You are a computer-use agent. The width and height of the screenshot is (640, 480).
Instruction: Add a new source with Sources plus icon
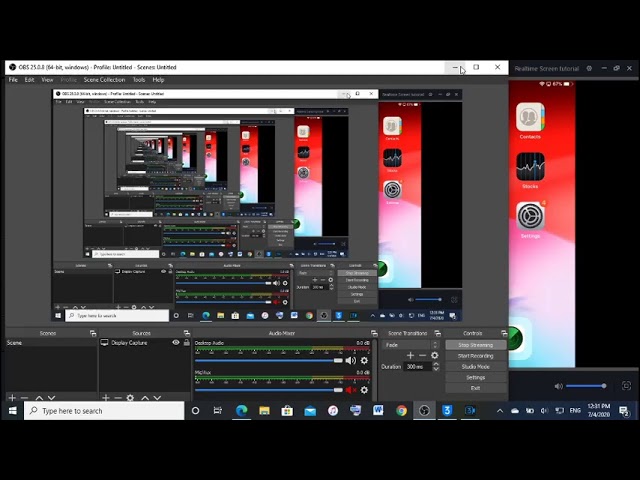pyautogui.click(x=106, y=398)
